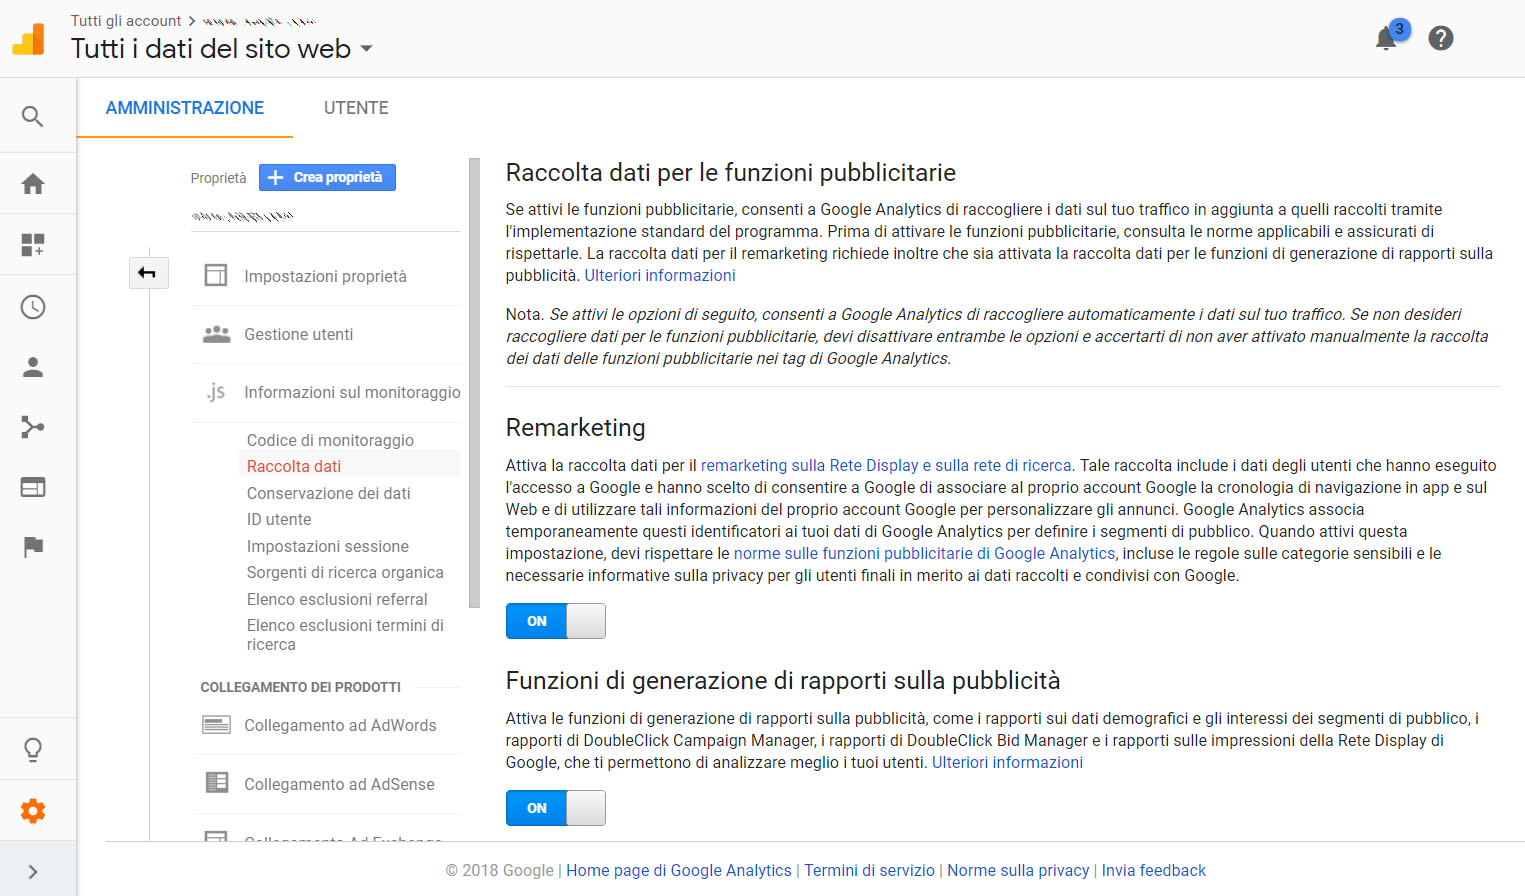
Task: Click the Impostazioni proprietà icon
Action: tap(216, 275)
